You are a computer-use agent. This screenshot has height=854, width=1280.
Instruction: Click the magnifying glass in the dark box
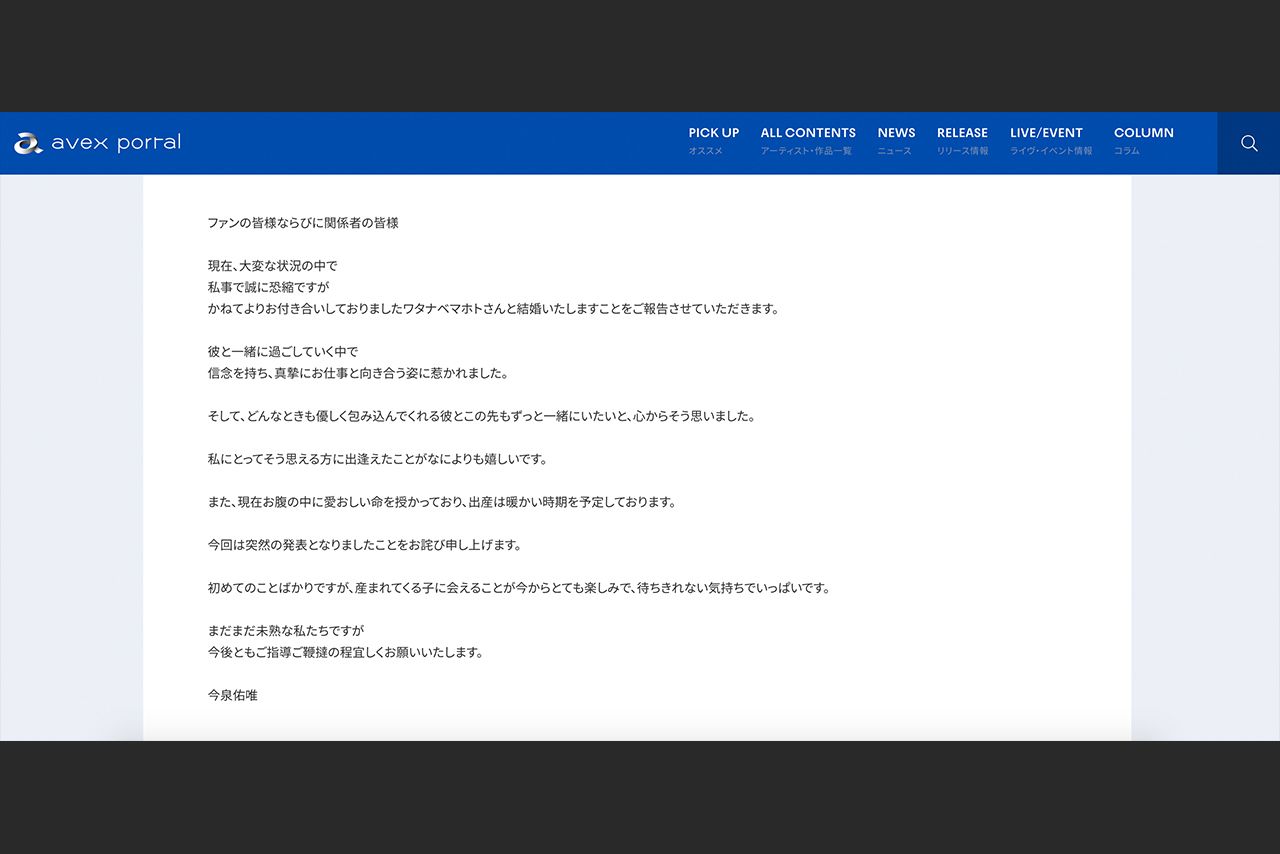1248,143
